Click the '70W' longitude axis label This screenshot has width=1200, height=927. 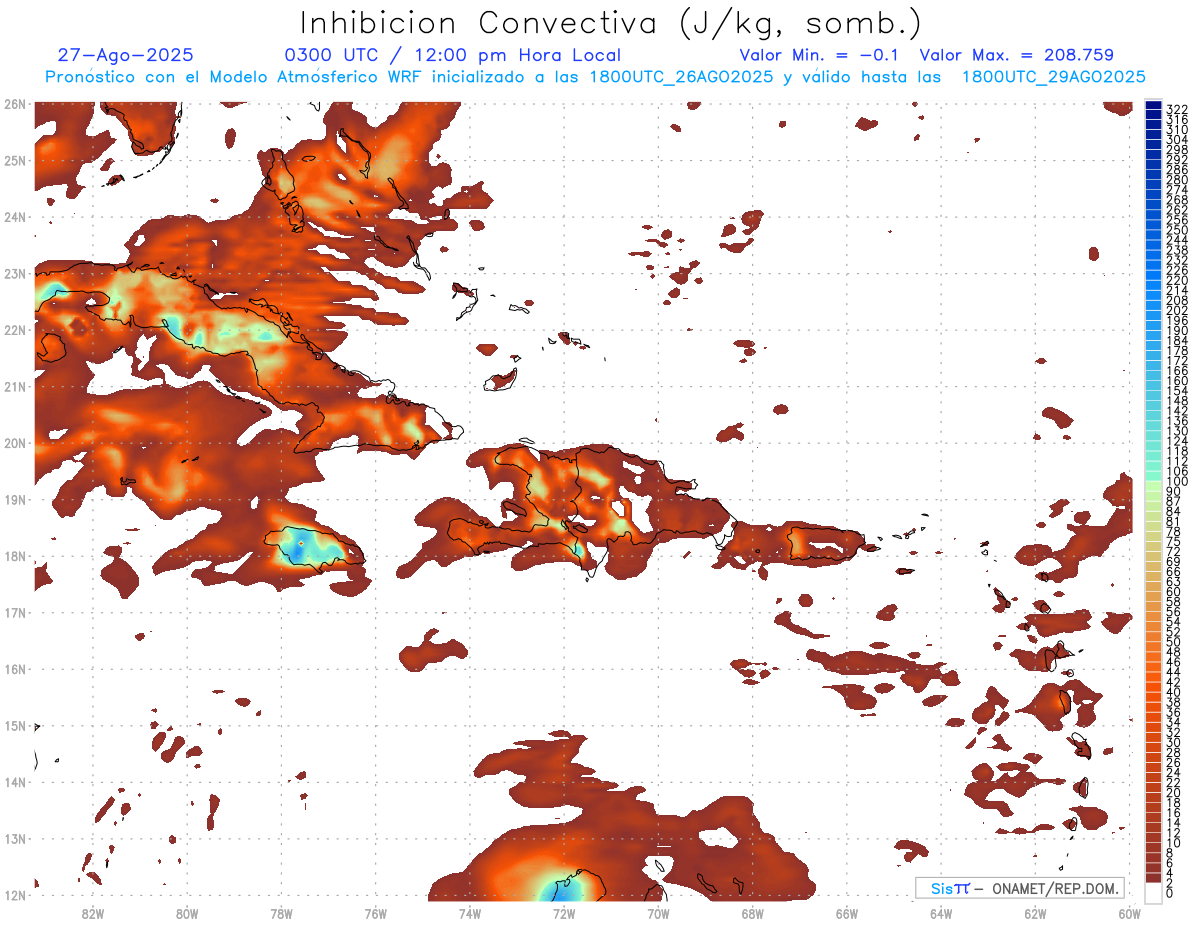[x=658, y=913]
